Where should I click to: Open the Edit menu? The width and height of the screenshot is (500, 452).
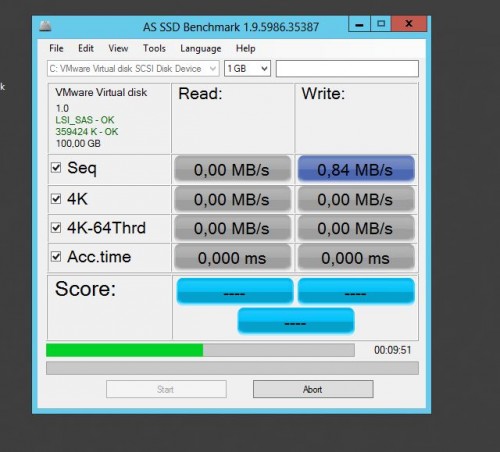pos(86,48)
